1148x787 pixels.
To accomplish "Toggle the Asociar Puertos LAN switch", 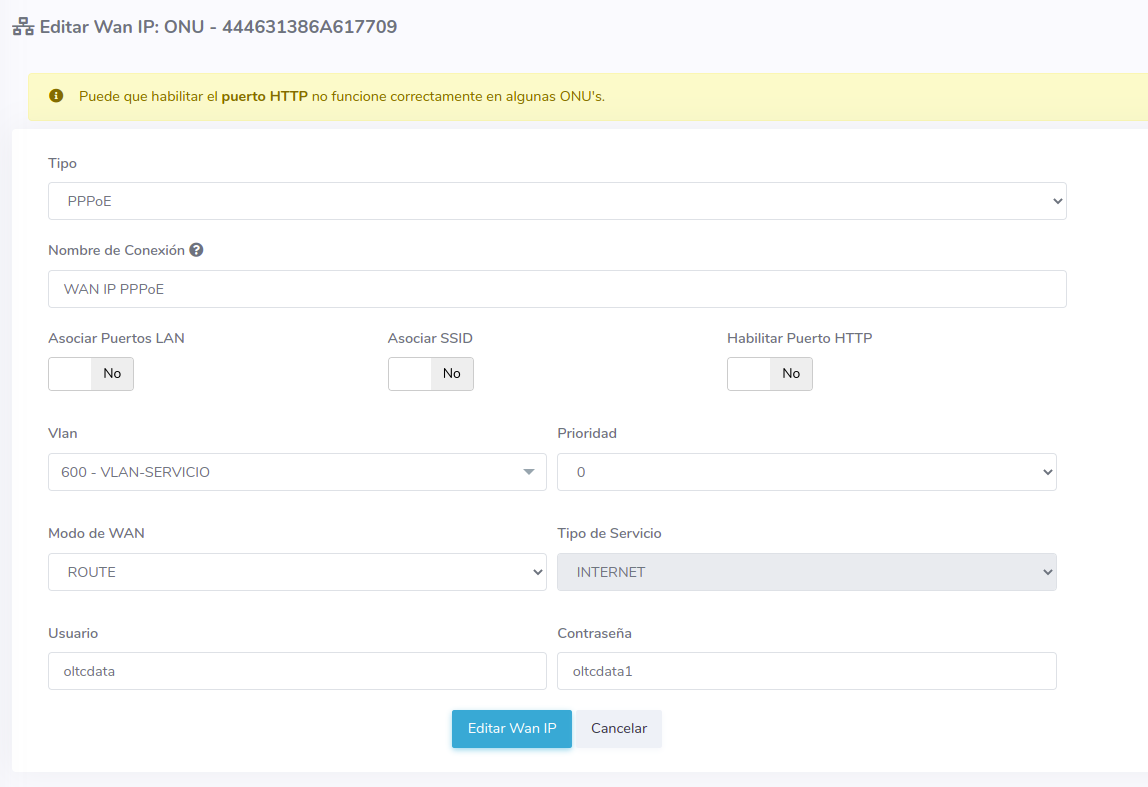I will [91, 373].
